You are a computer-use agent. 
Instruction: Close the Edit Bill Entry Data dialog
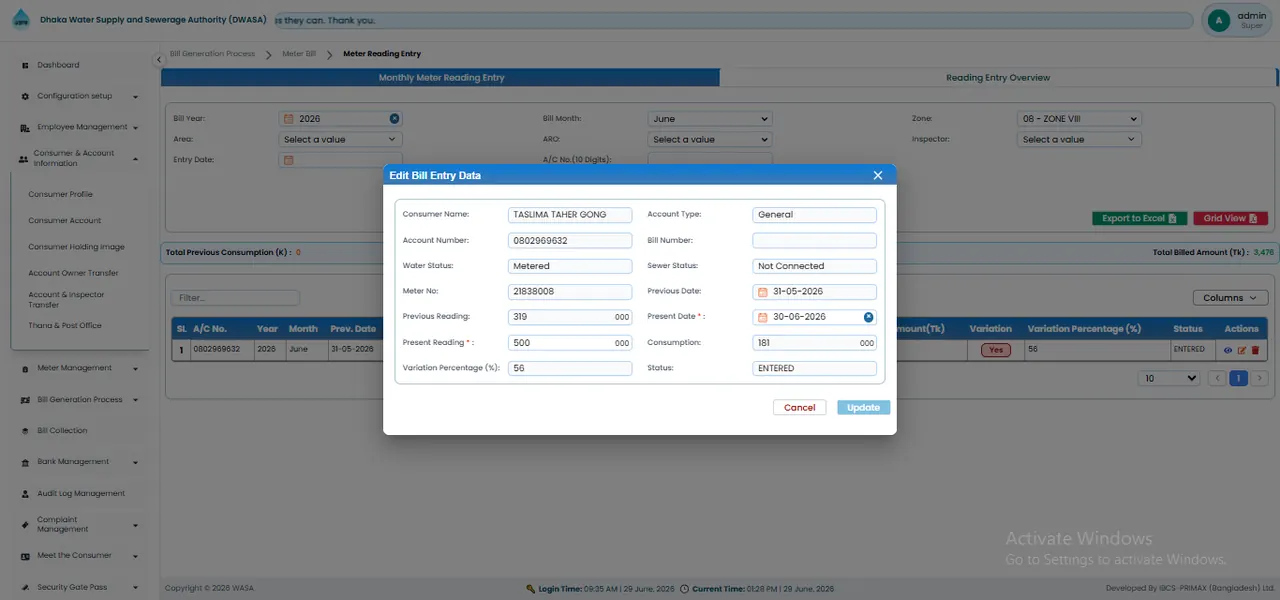878,175
